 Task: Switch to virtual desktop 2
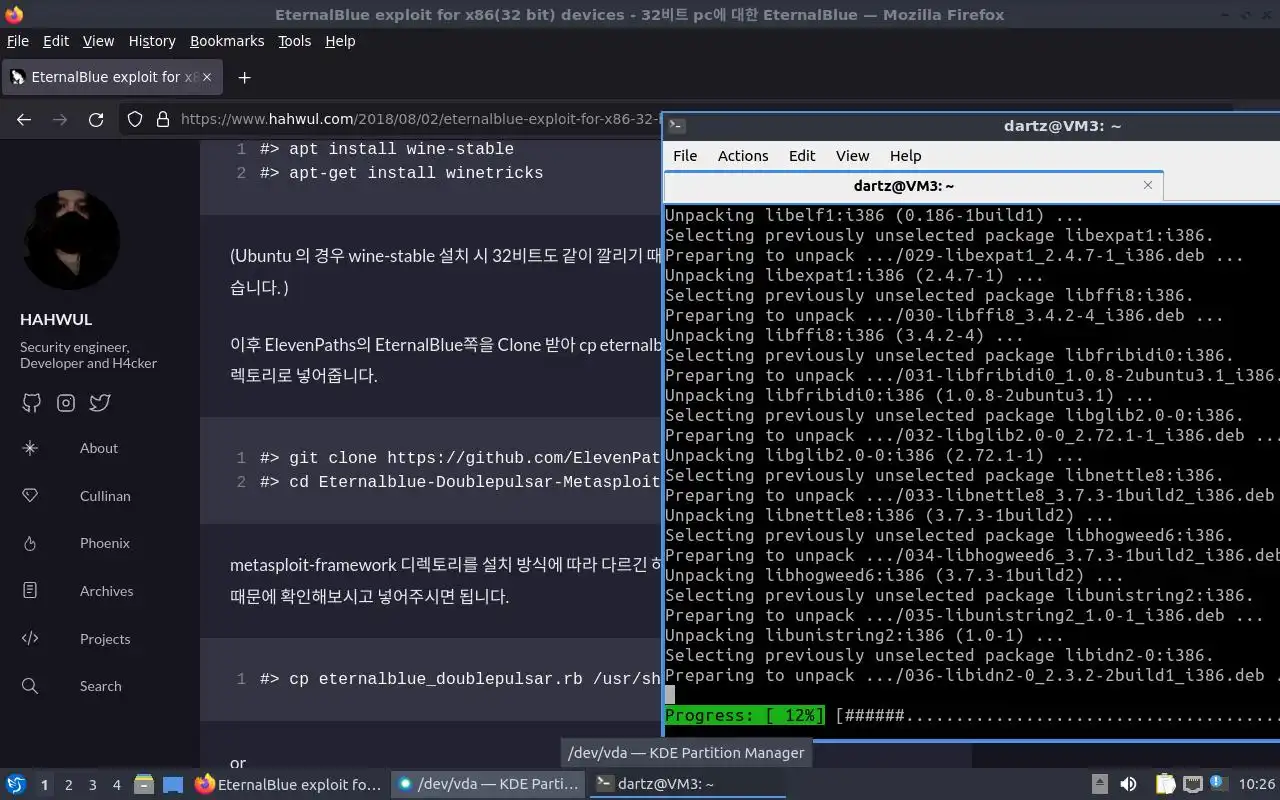68,785
